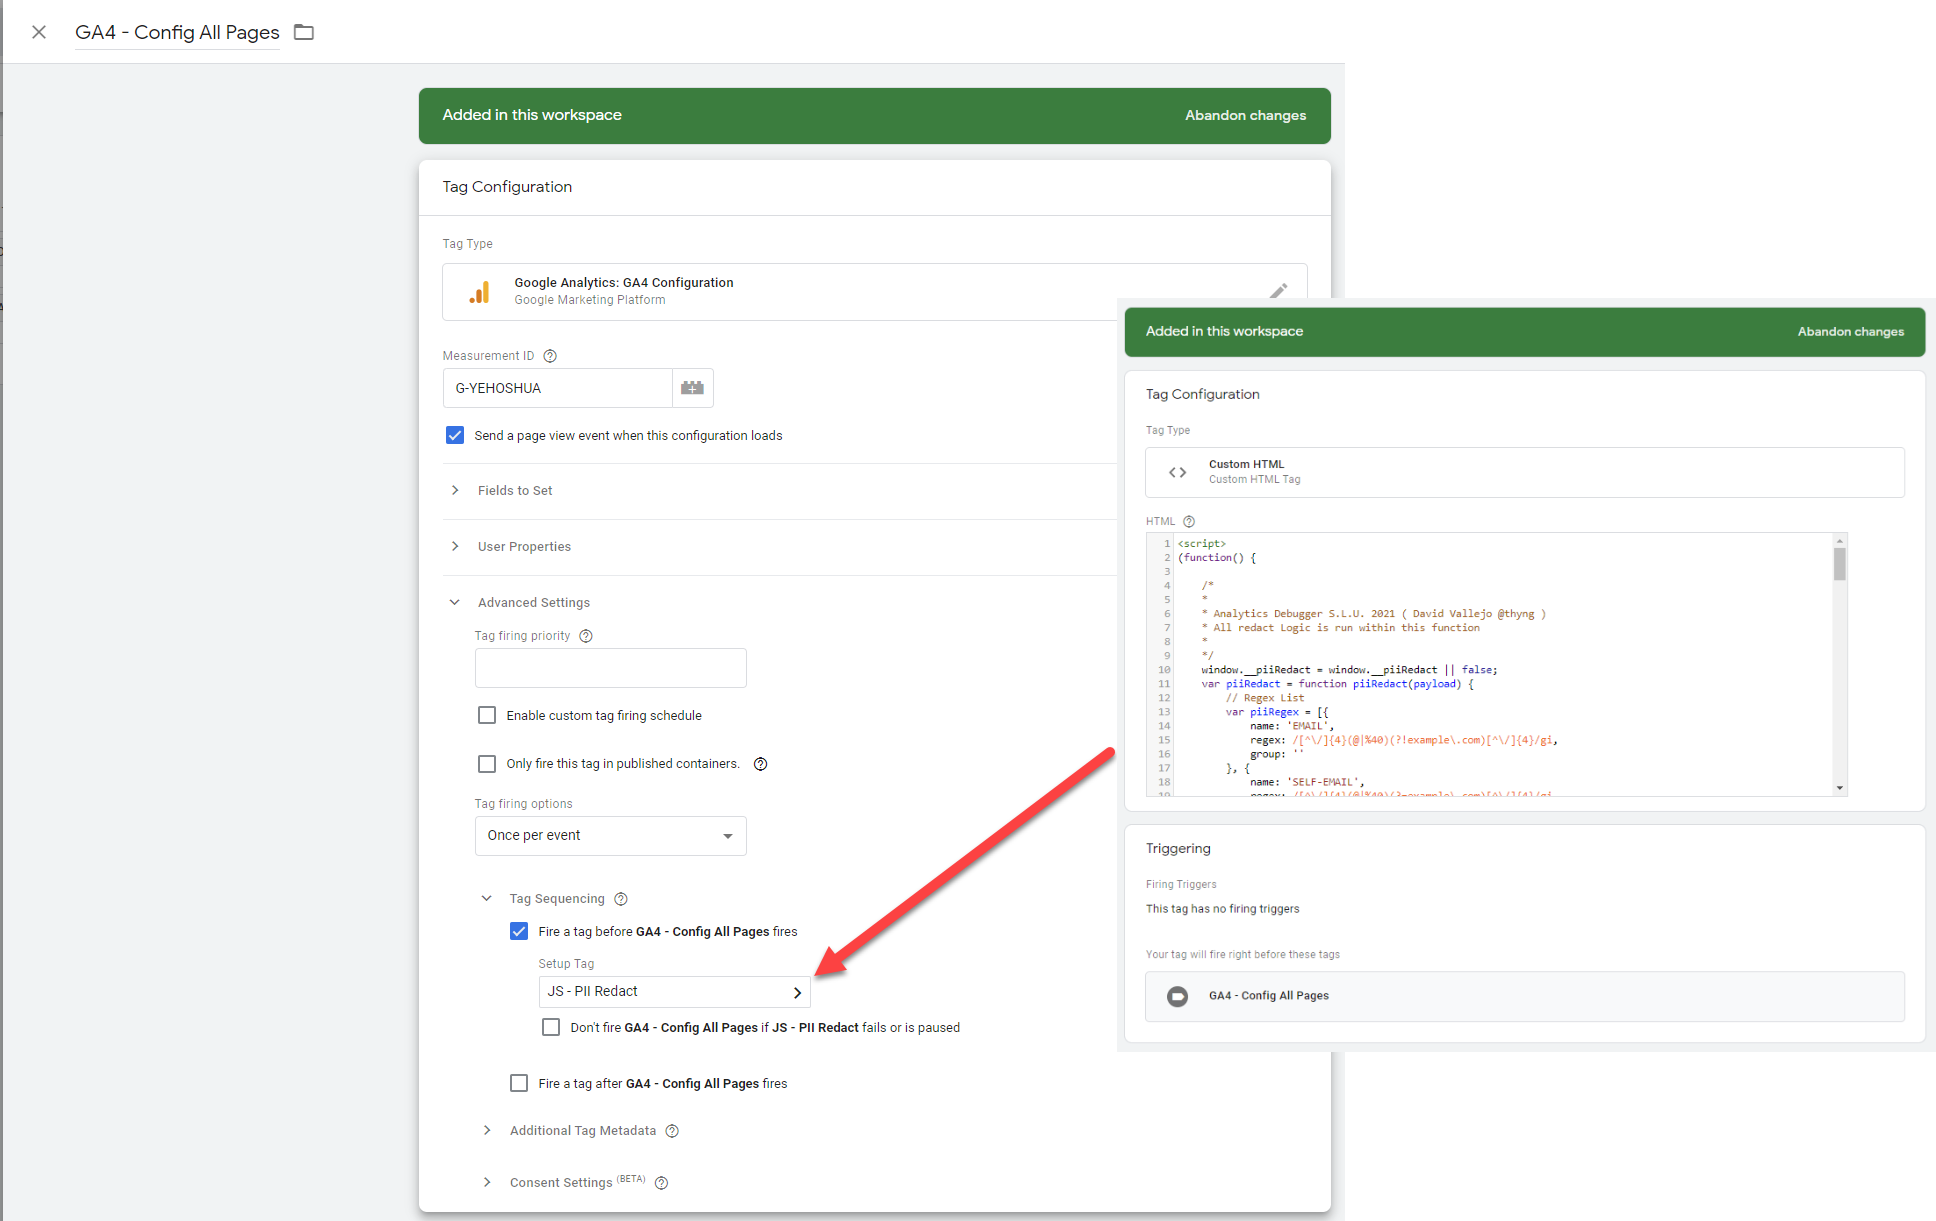Click the HTML code editor scrollbar
1936x1221 pixels.
click(x=1839, y=564)
